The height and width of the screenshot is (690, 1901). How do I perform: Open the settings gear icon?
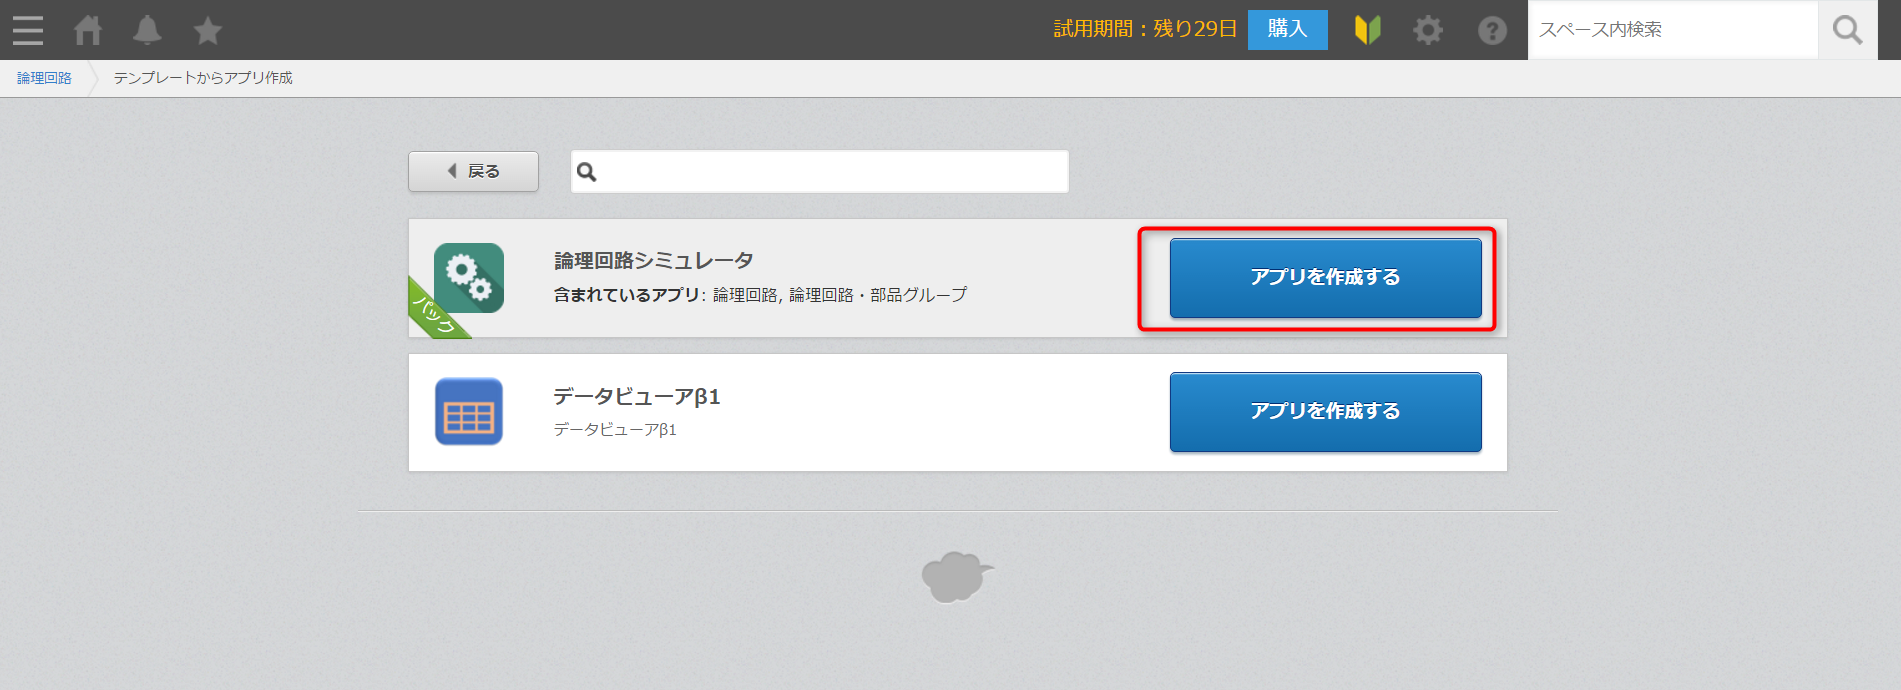pyautogui.click(x=1428, y=30)
